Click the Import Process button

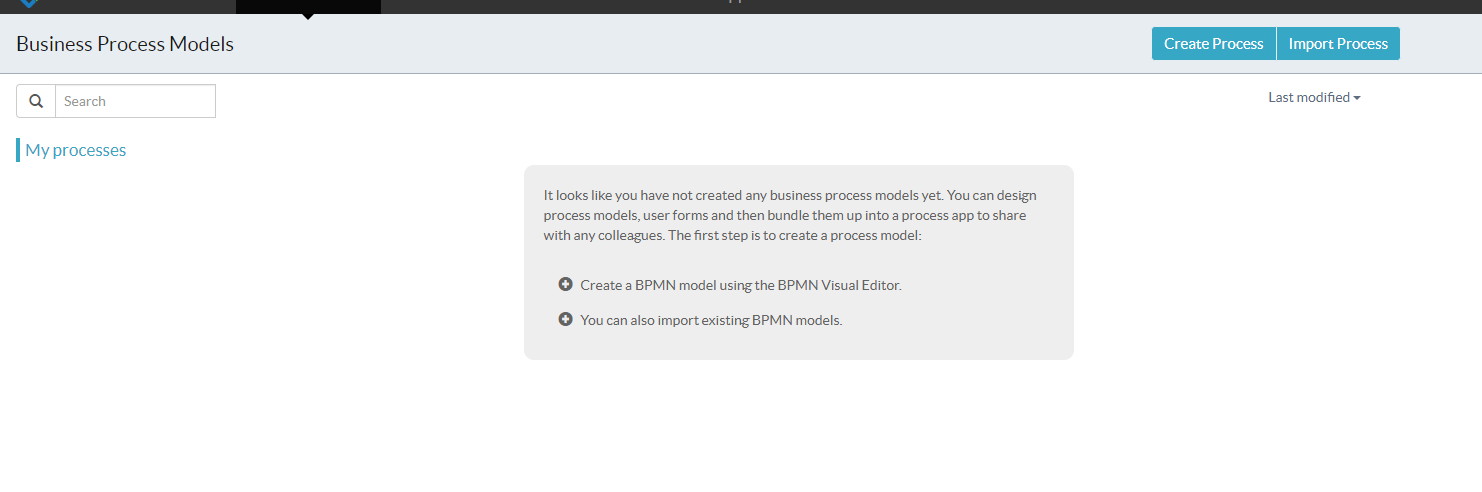(1338, 43)
